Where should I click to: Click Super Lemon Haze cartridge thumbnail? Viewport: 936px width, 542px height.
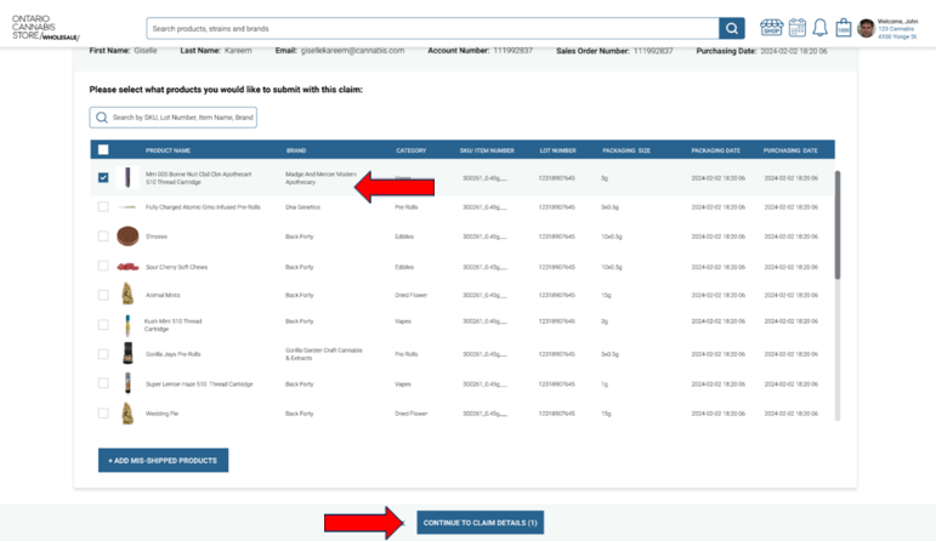coord(127,383)
